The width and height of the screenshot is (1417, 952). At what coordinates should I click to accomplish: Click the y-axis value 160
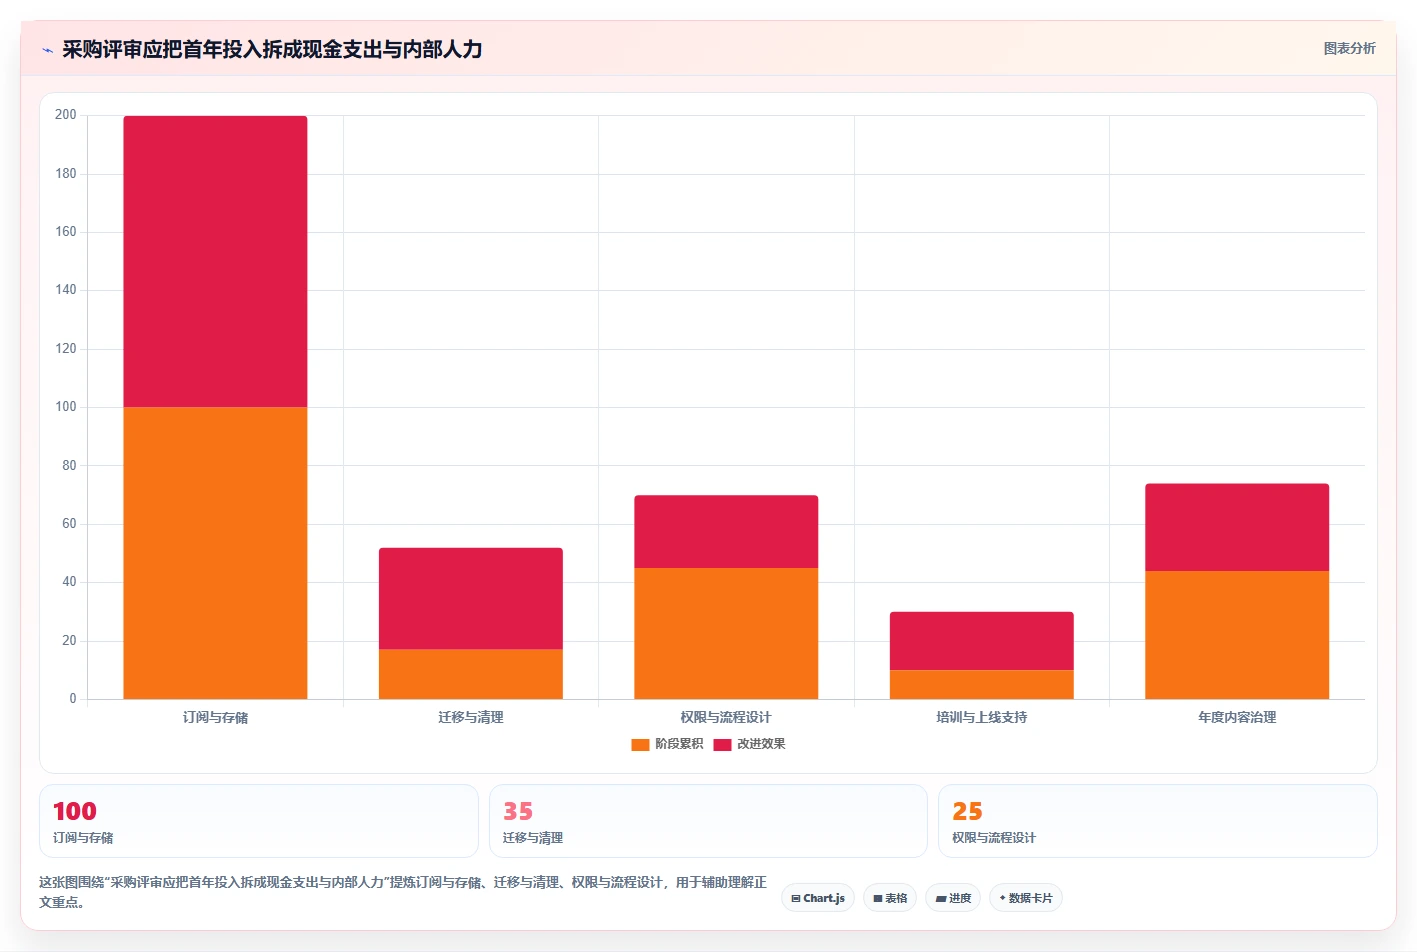tap(66, 232)
